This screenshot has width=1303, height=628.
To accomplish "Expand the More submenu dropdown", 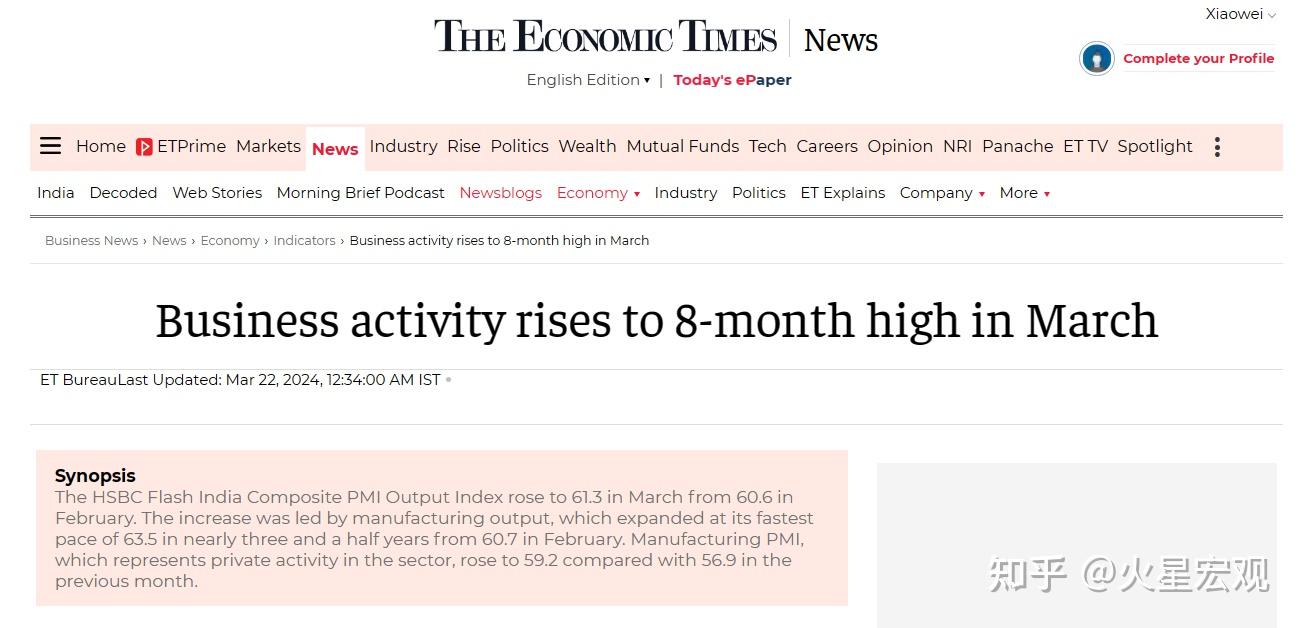I will coord(1046,194).
